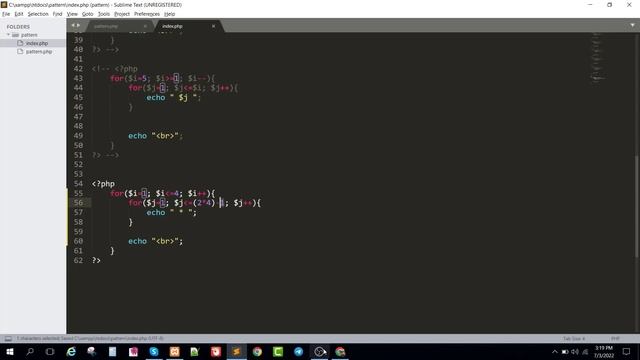
Task: Click the "<?php" text on line 54
Action: [x=103, y=184]
